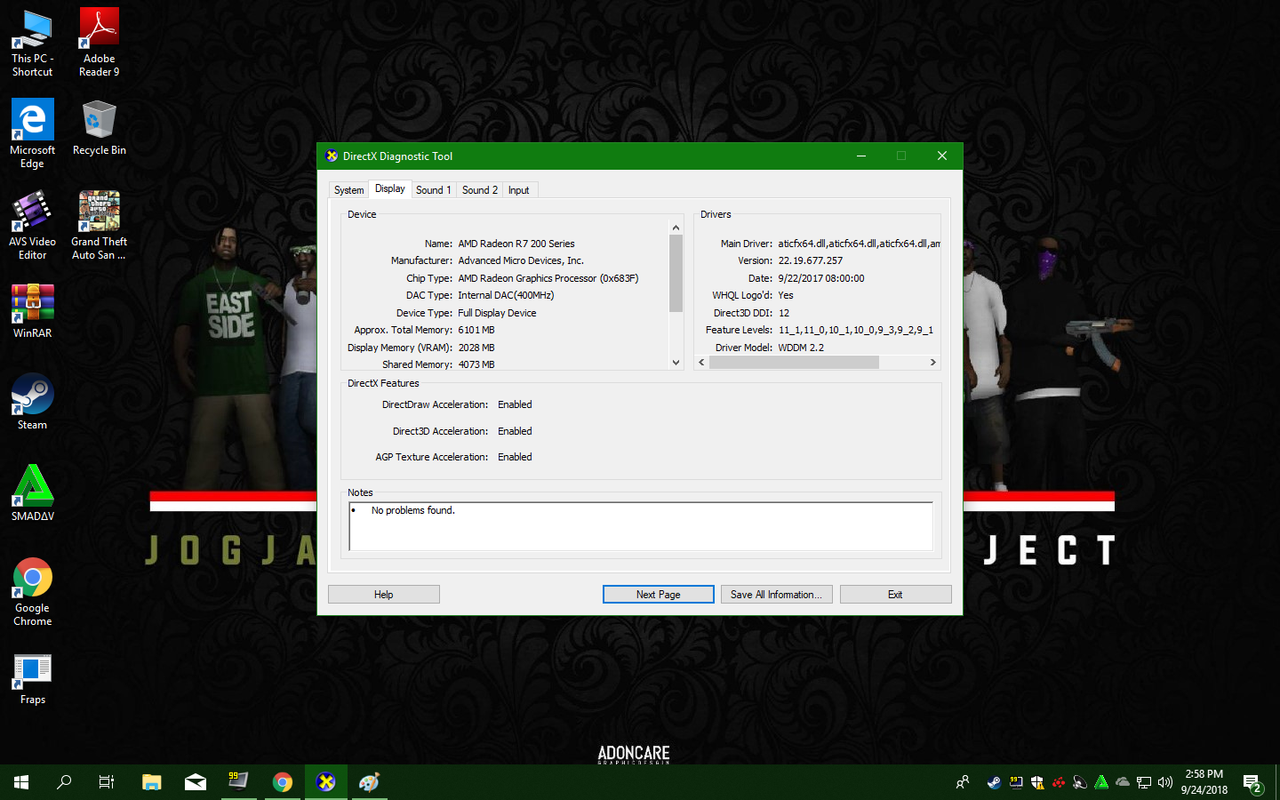This screenshot has height=800, width=1280.
Task: Select the '4073 MB' shared memory value
Action: point(476,364)
